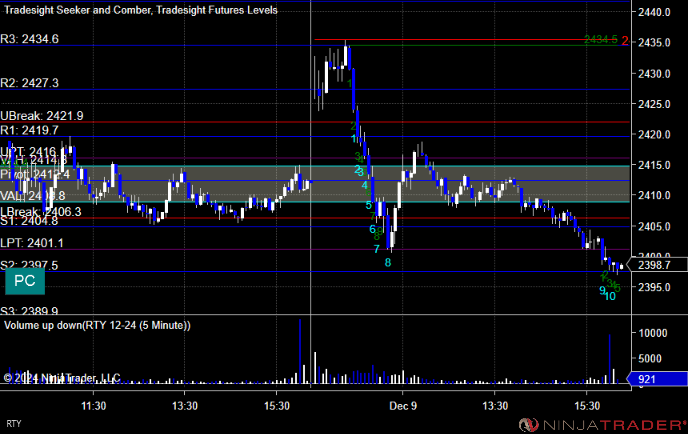
Task: Click the 11:30 time axis label
Action: (x=93, y=406)
